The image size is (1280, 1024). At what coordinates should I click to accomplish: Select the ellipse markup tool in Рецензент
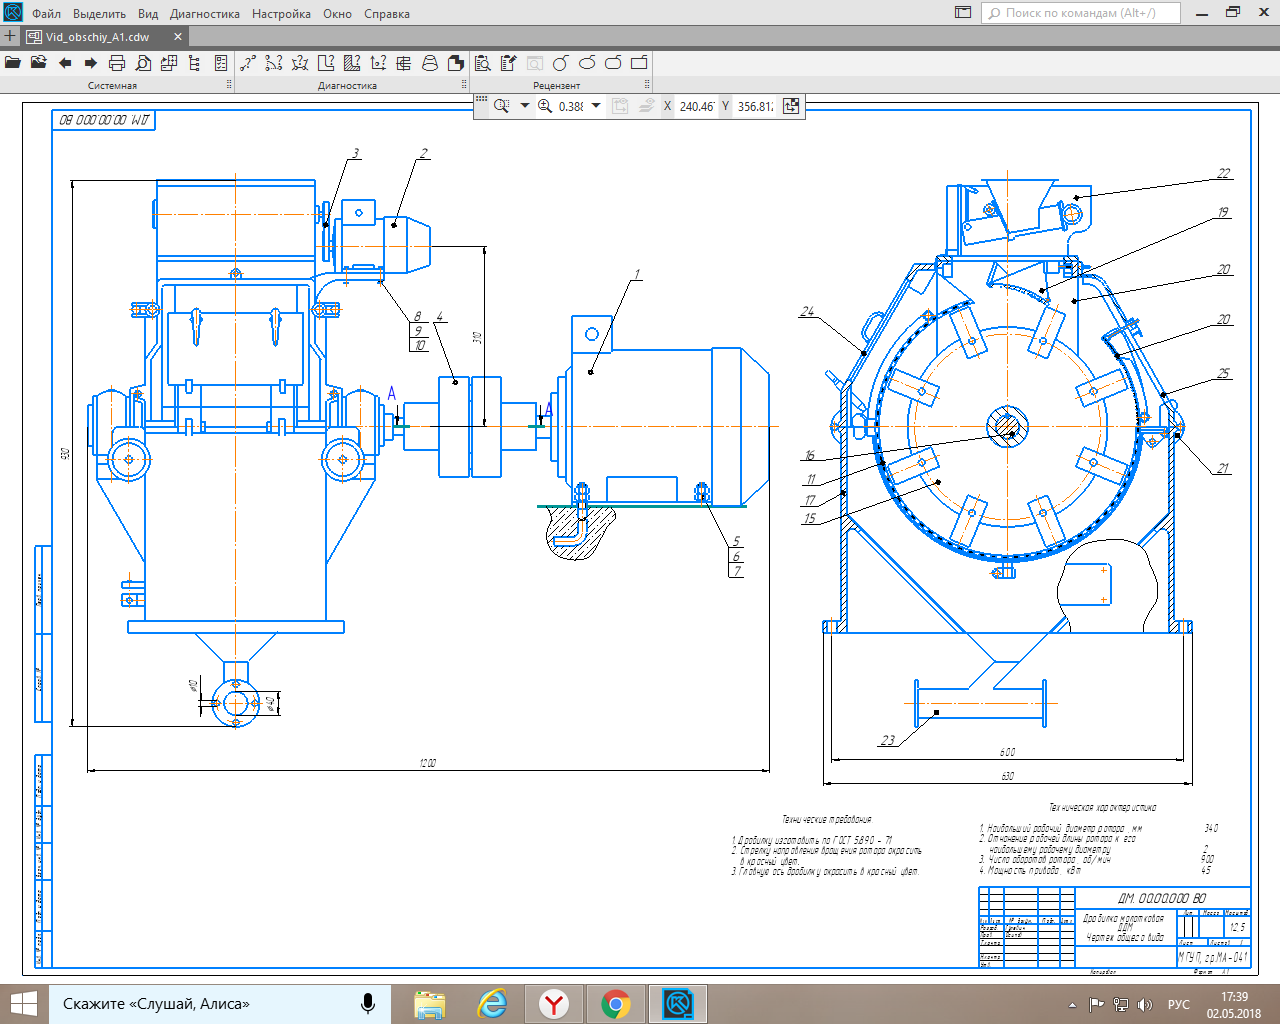587,63
